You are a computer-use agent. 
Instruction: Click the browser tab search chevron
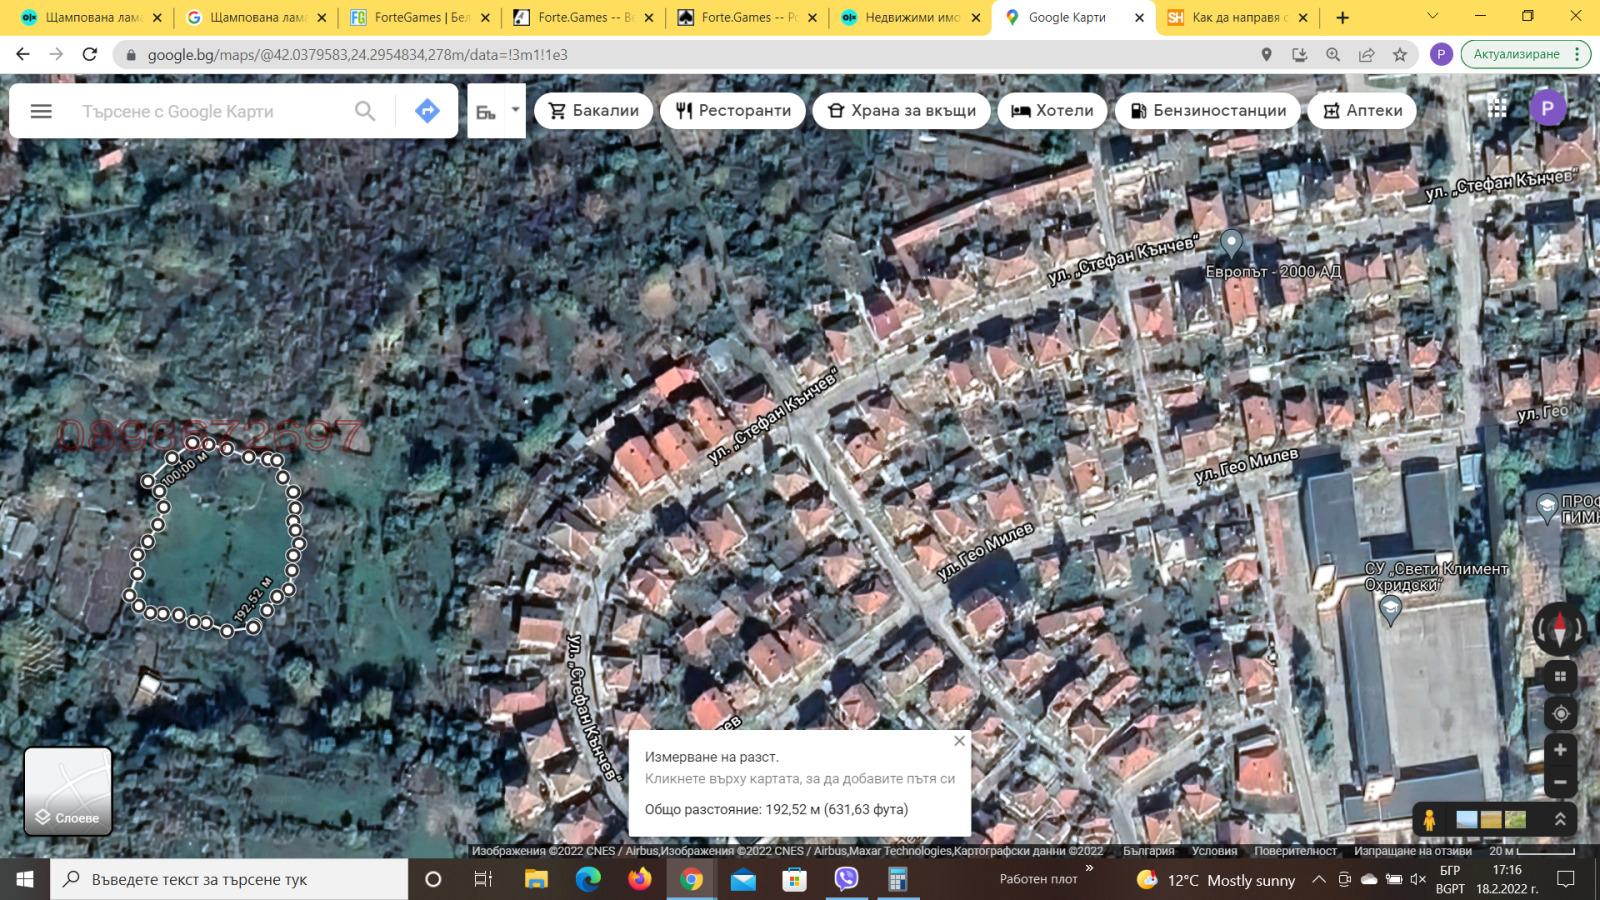click(1432, 16)
